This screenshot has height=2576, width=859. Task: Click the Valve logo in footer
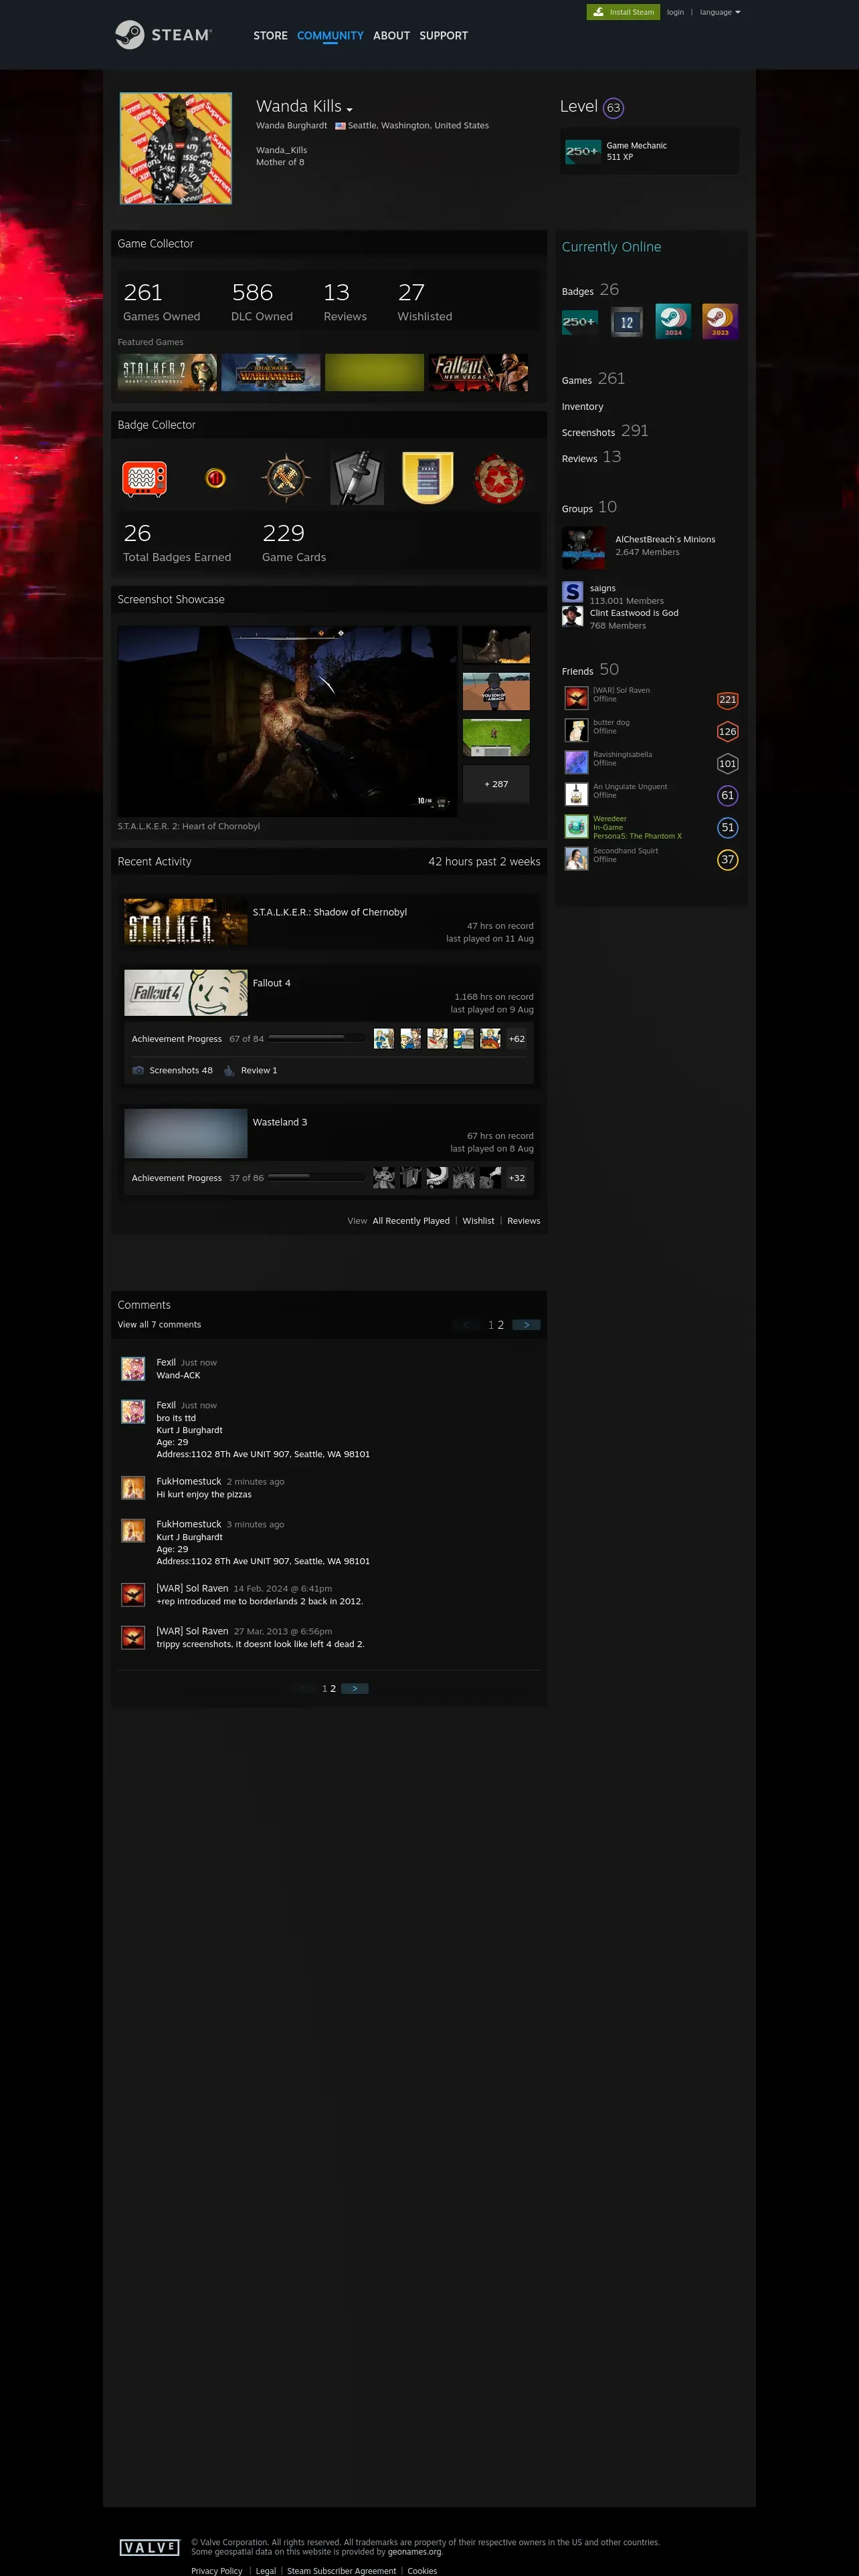pos(149,2547)
